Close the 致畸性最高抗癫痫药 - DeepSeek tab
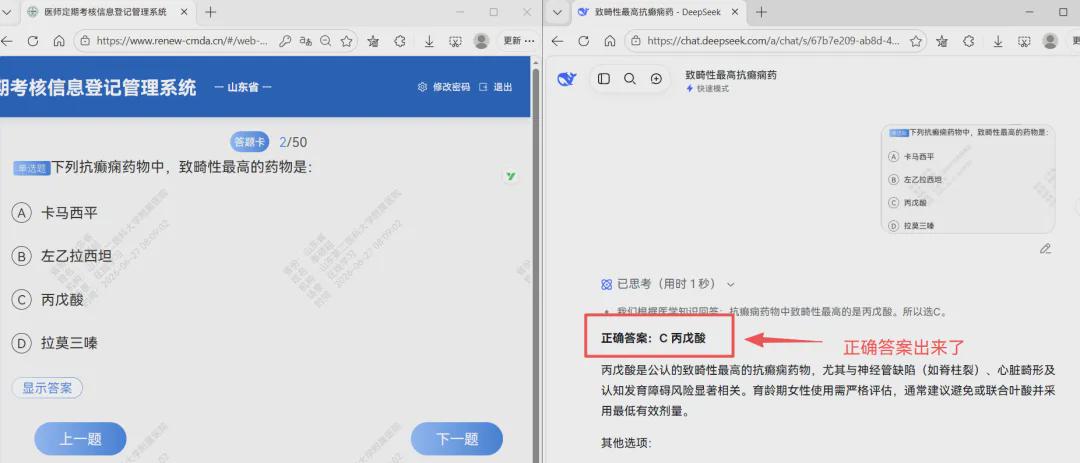The height and width of the screenshot is (463, 1080). (734, 12)
